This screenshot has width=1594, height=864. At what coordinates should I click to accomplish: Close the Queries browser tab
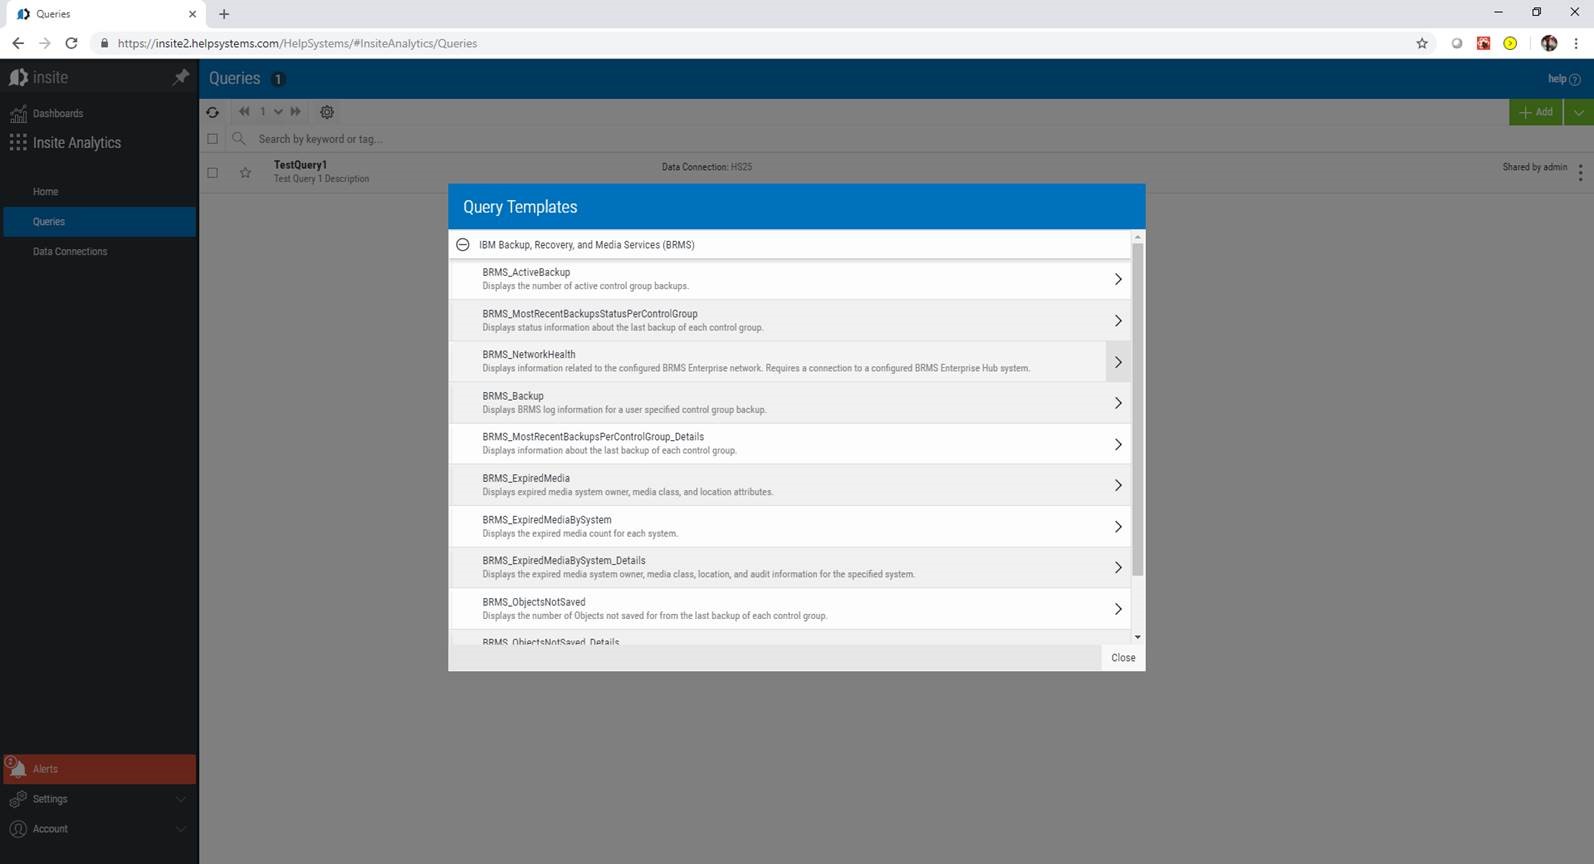coord(192,14)
